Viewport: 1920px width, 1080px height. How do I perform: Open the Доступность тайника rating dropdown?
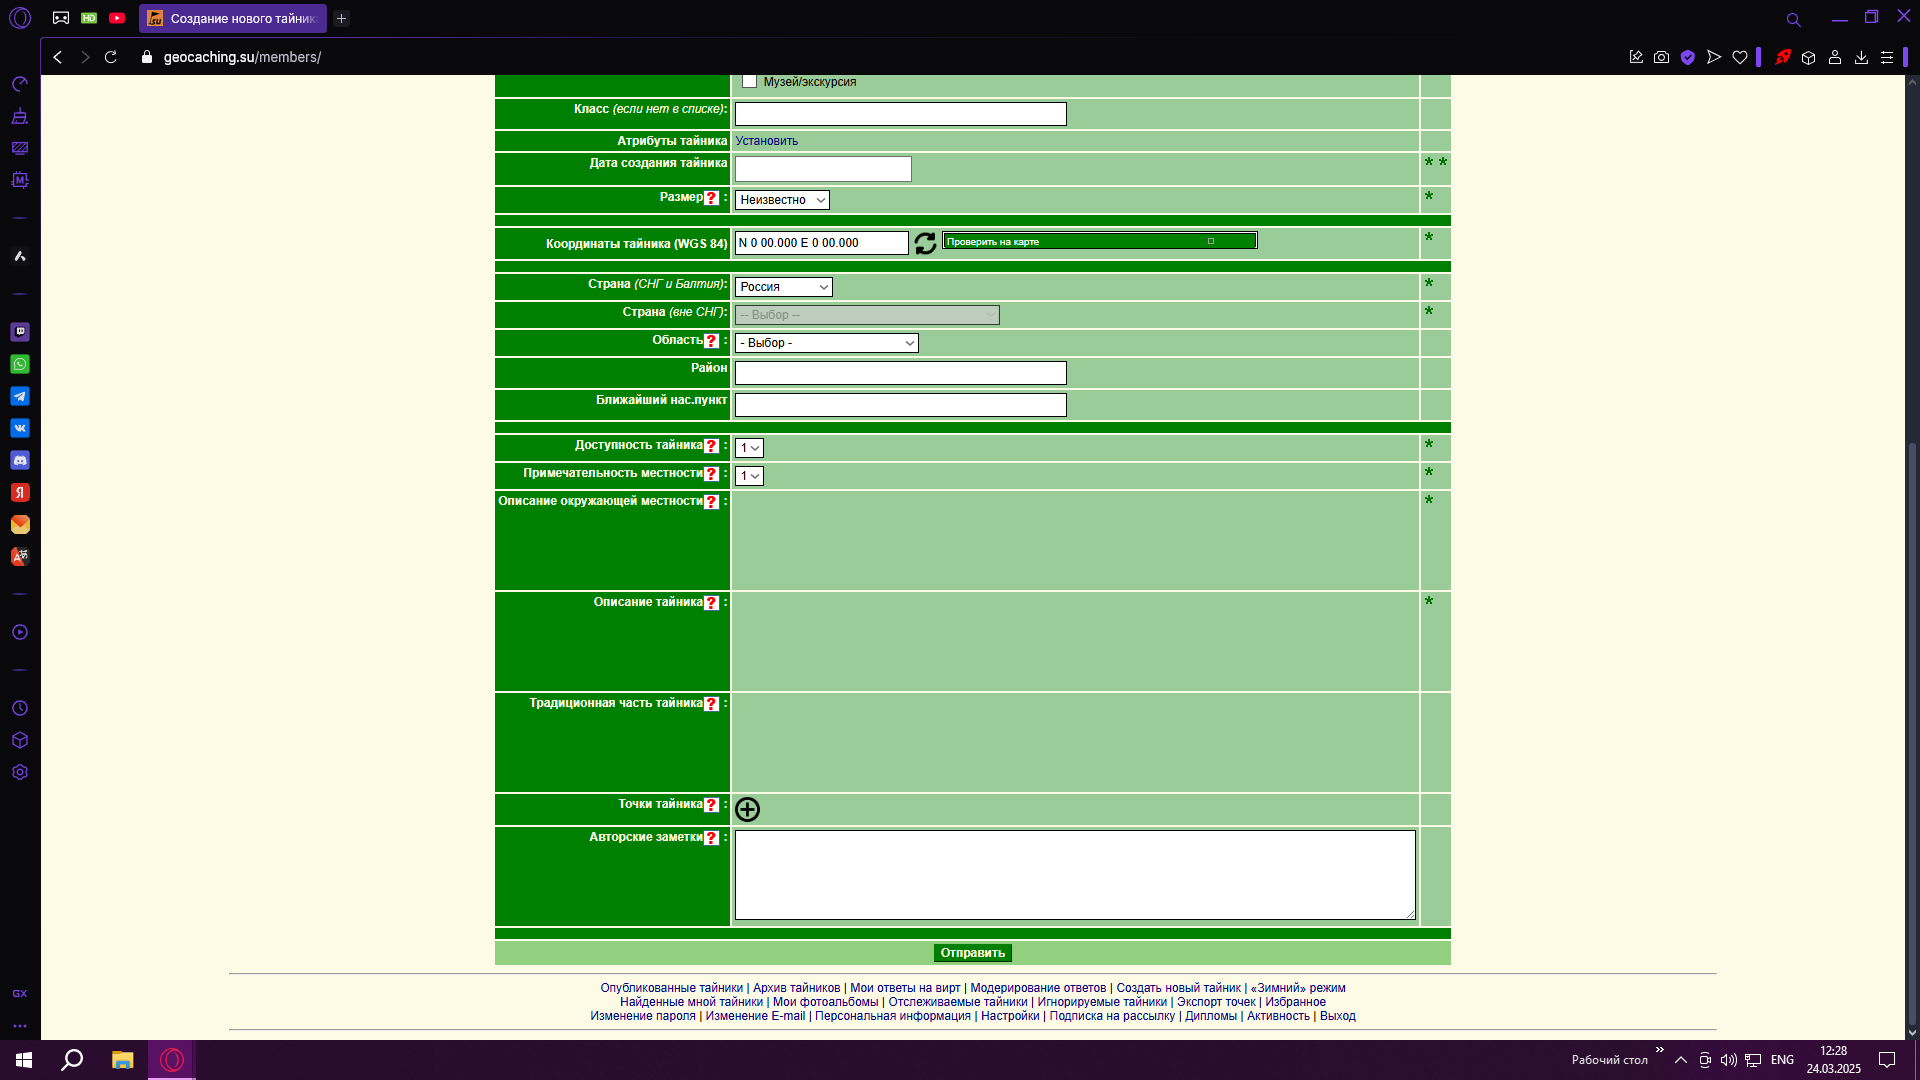point(749,448)
